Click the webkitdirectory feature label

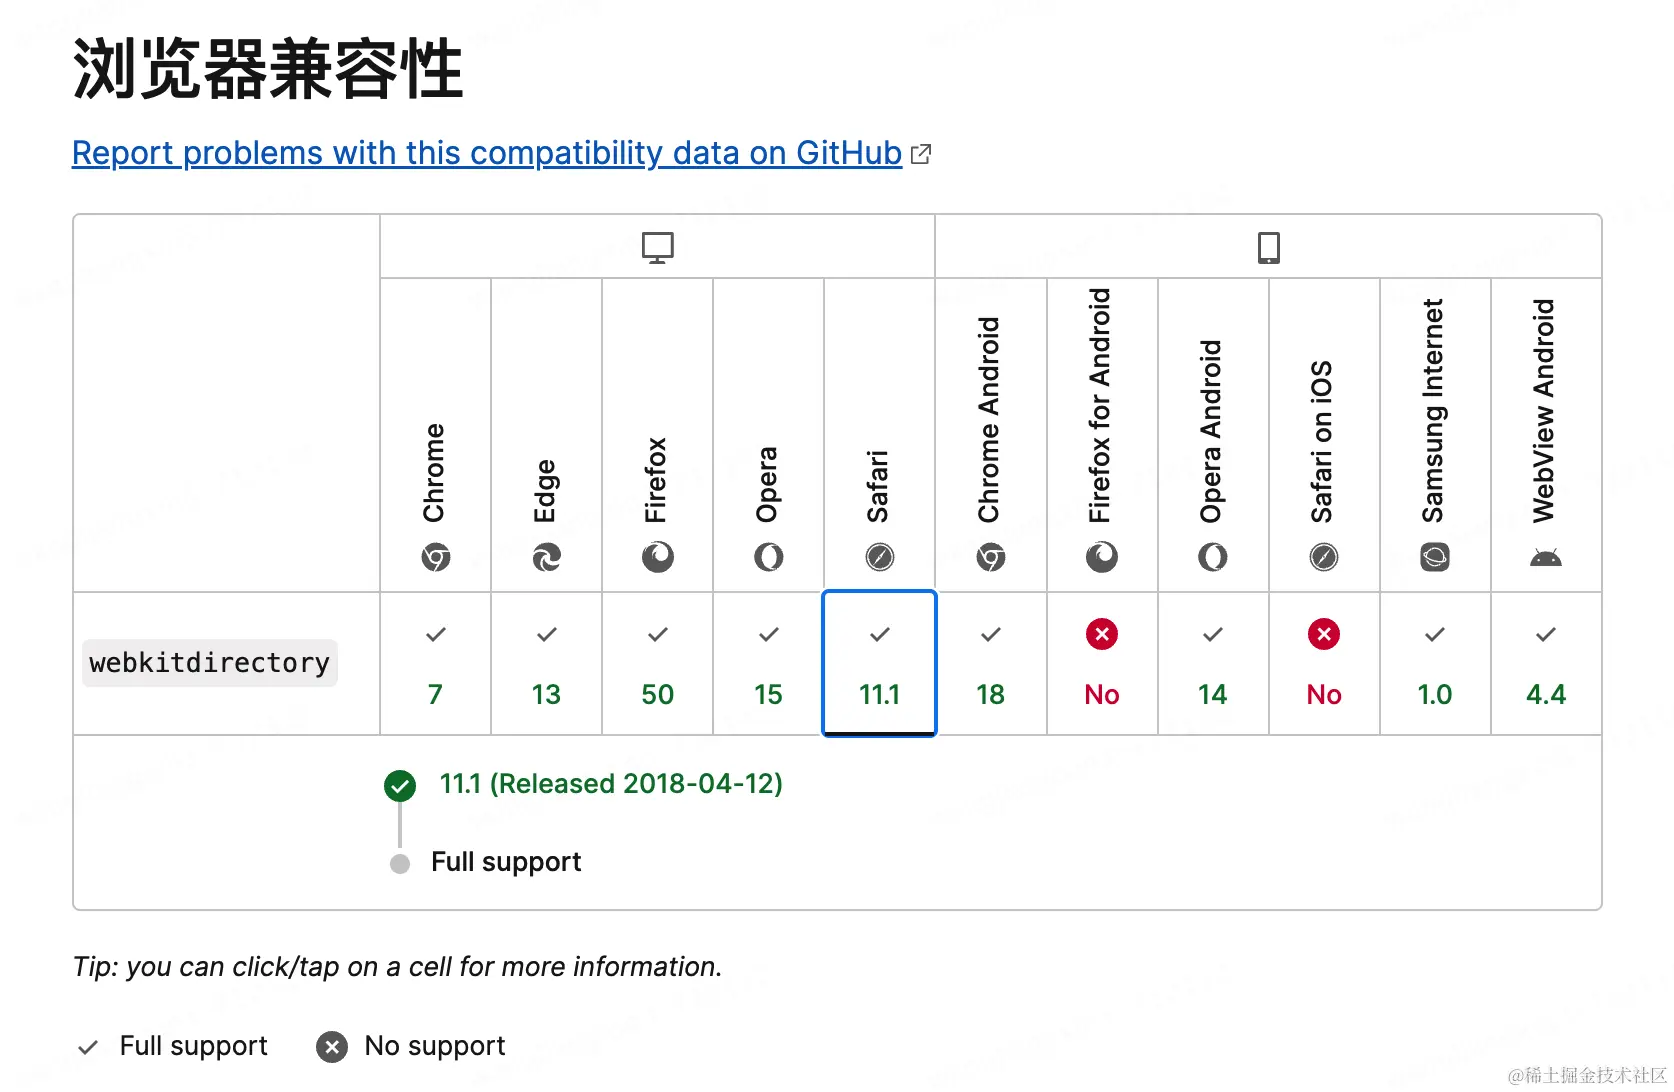pos(210,663)
